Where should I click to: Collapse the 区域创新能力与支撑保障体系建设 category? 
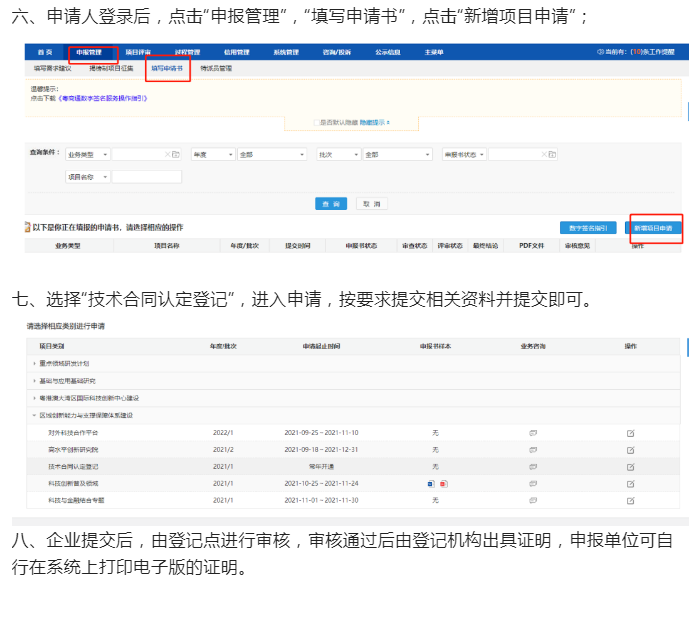(35, 414)
